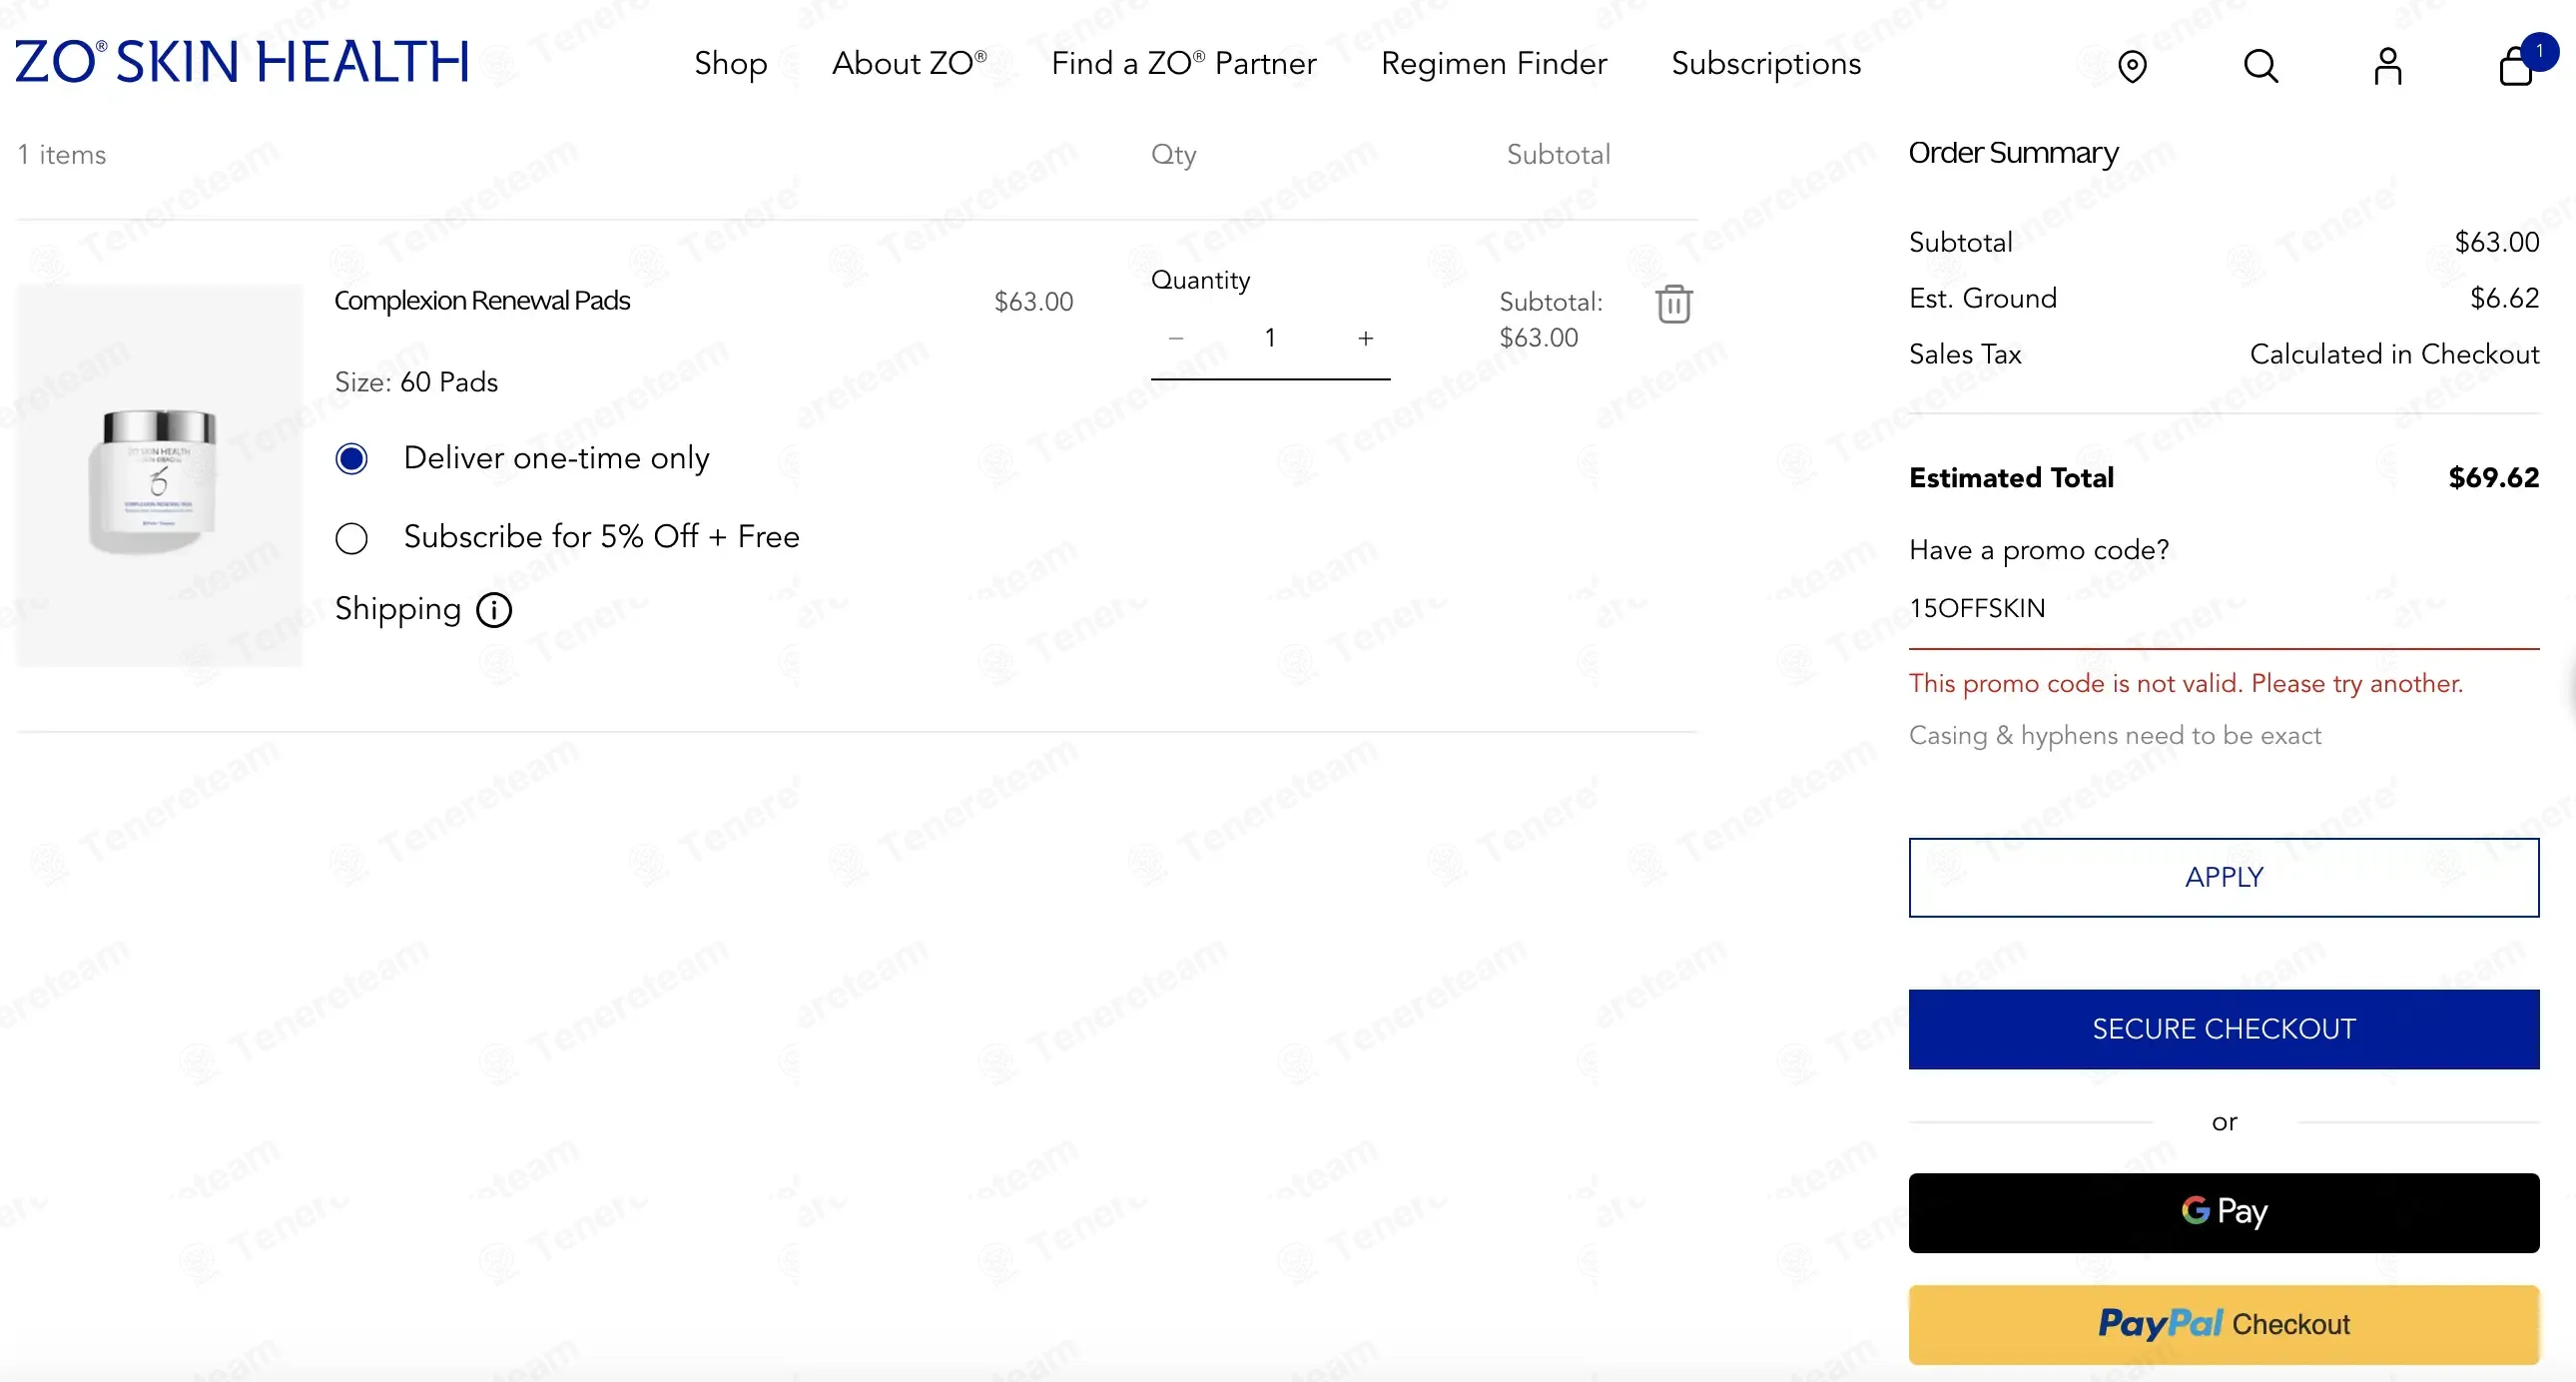The image size is (2576, 1382).
Task: Click the quantity value field
Action: 1270,338
